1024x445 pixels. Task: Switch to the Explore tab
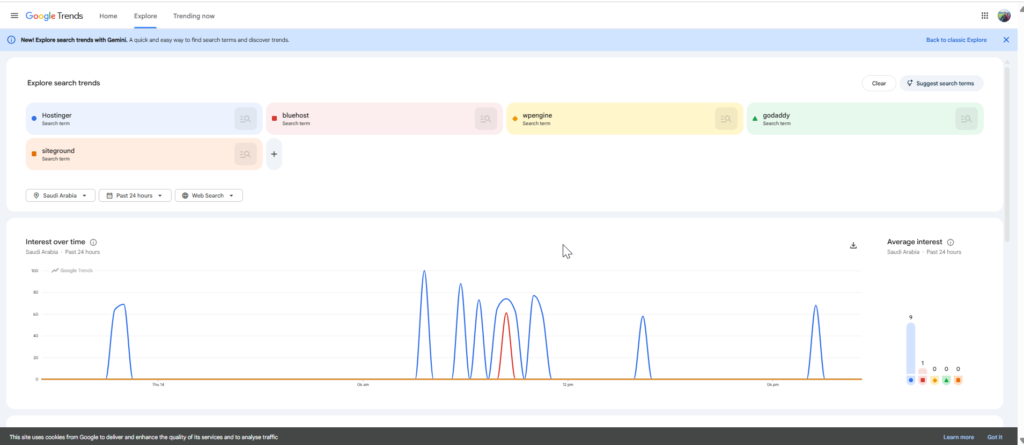(x=145, y=16)
